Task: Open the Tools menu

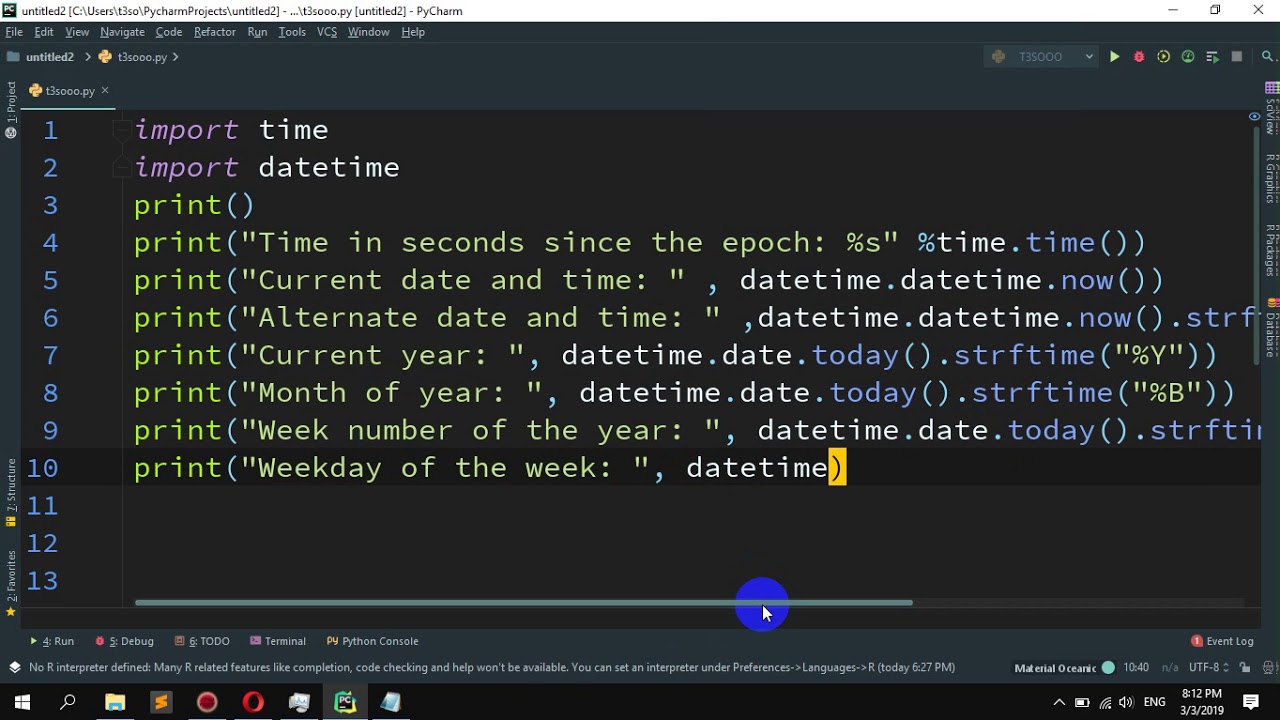Action: pyautogui.click(x=292, y=32)
